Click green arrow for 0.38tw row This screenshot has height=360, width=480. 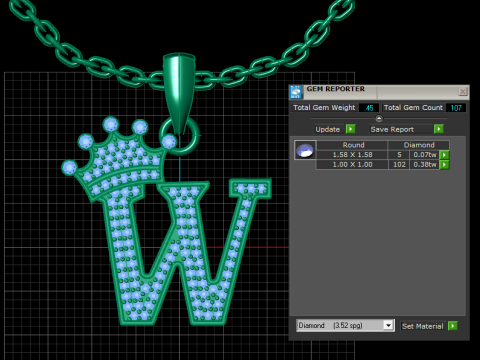[444, 165]
